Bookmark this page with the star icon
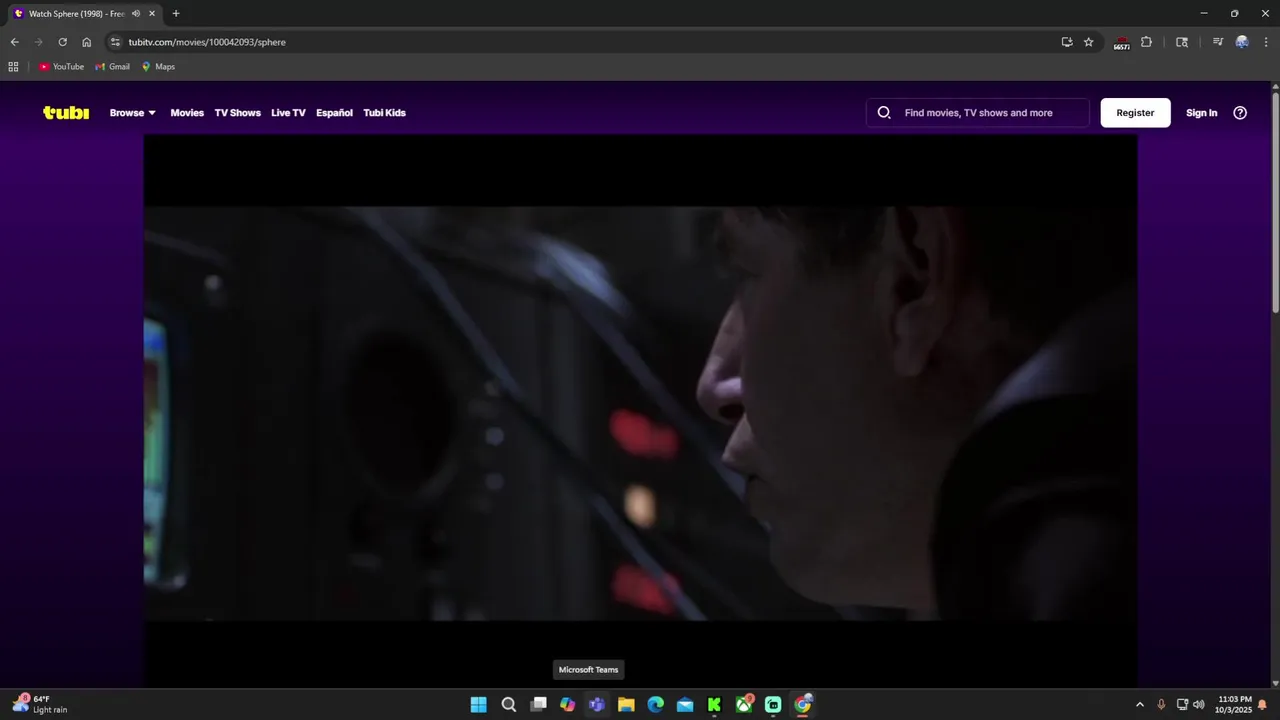Image resolution: width=1280 pixels, height=720 pixels. click(1088, 42)
